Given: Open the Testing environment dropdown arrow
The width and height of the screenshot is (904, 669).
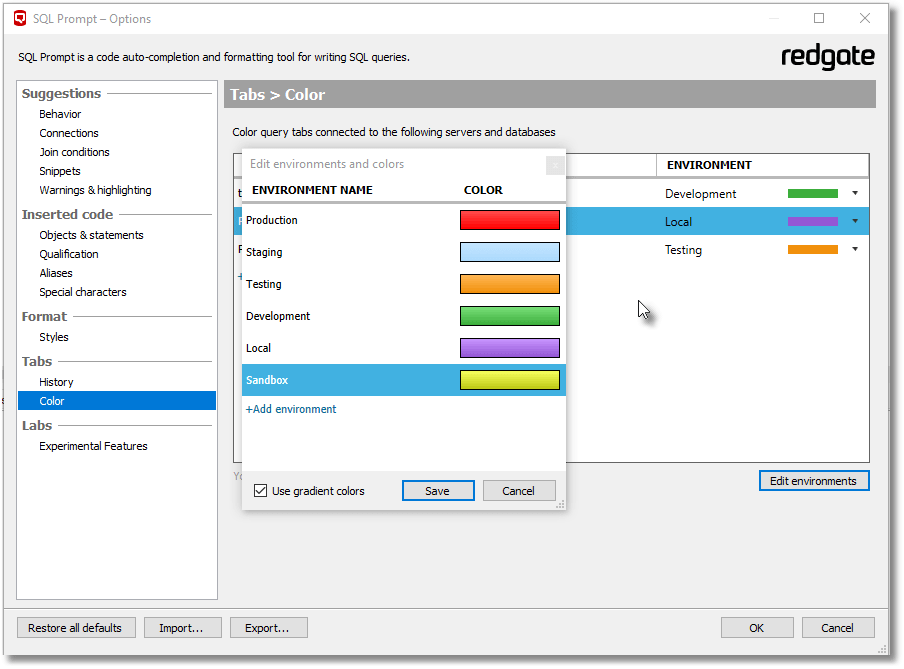Looking at the screenshot, I should click(855, 249).
